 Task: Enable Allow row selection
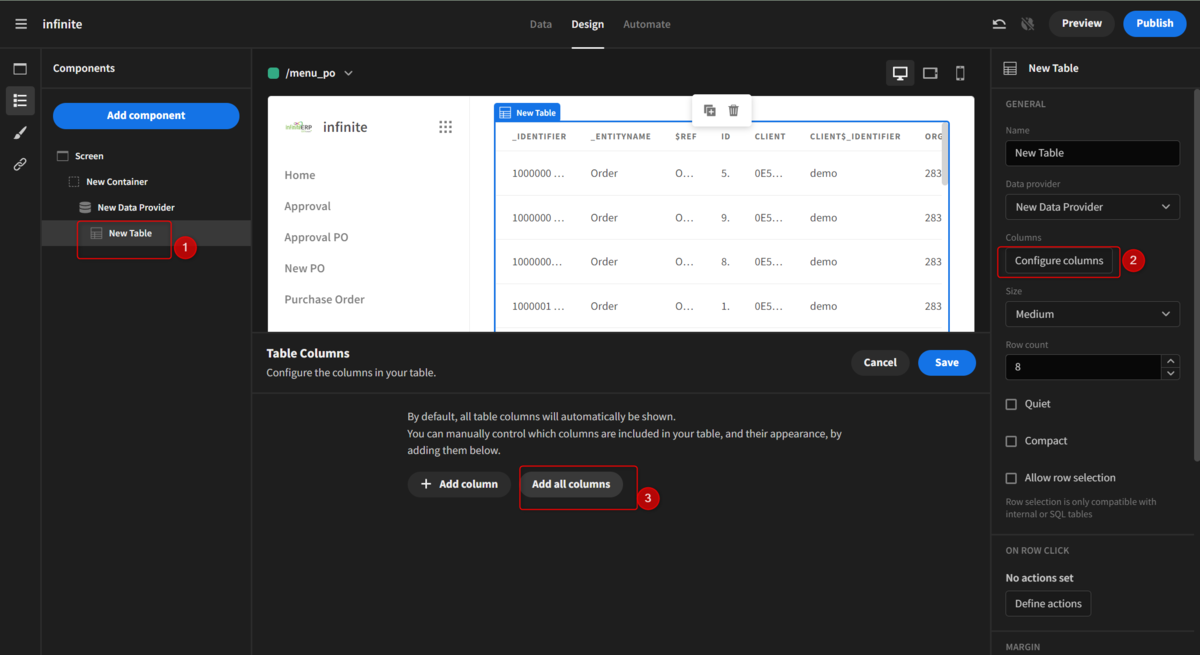point(1013,477)
